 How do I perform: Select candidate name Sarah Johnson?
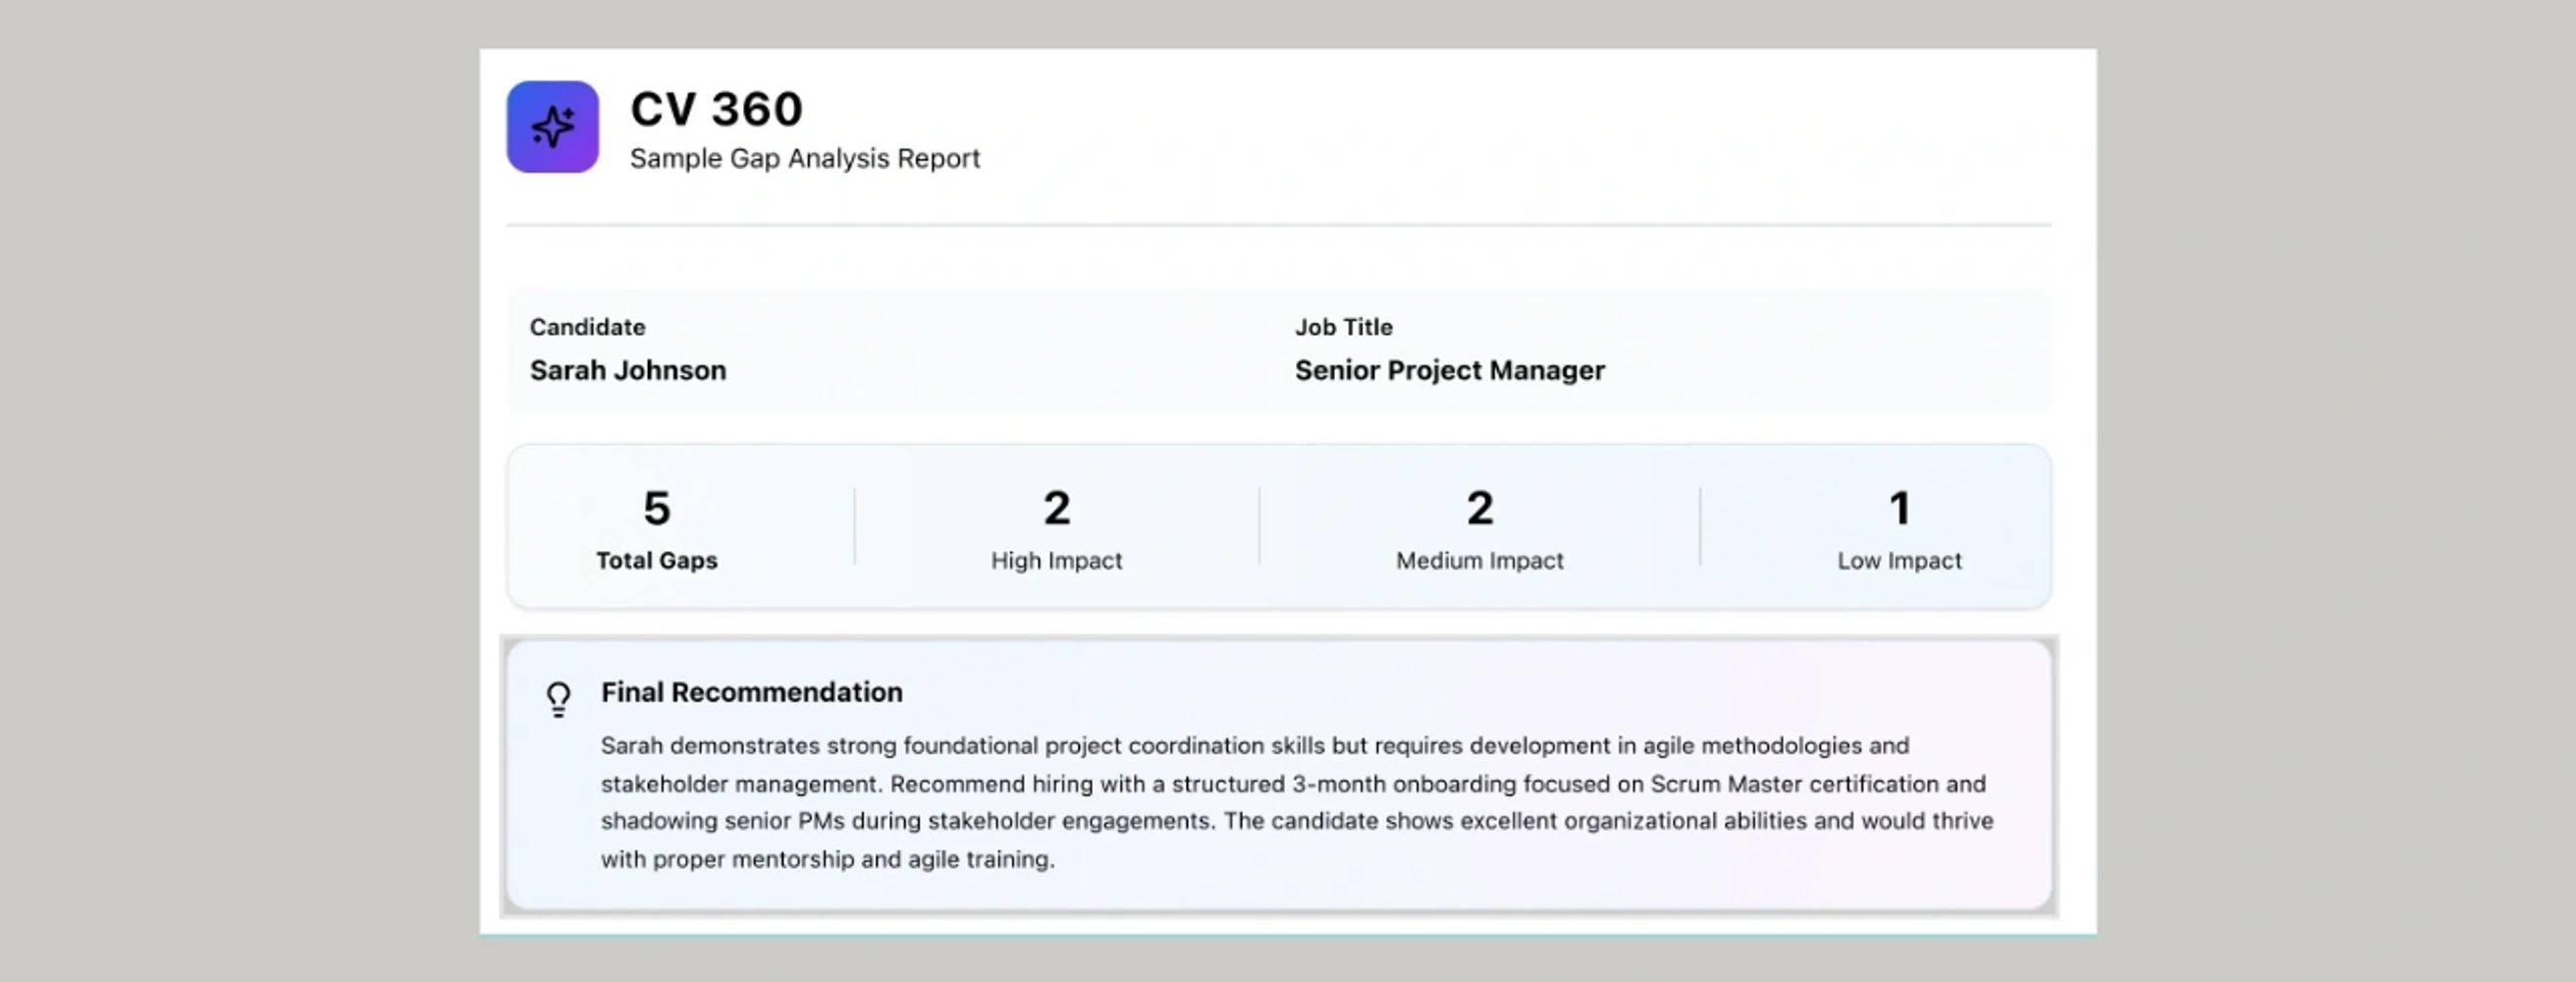pyautogui.click(x=627, y=371)
